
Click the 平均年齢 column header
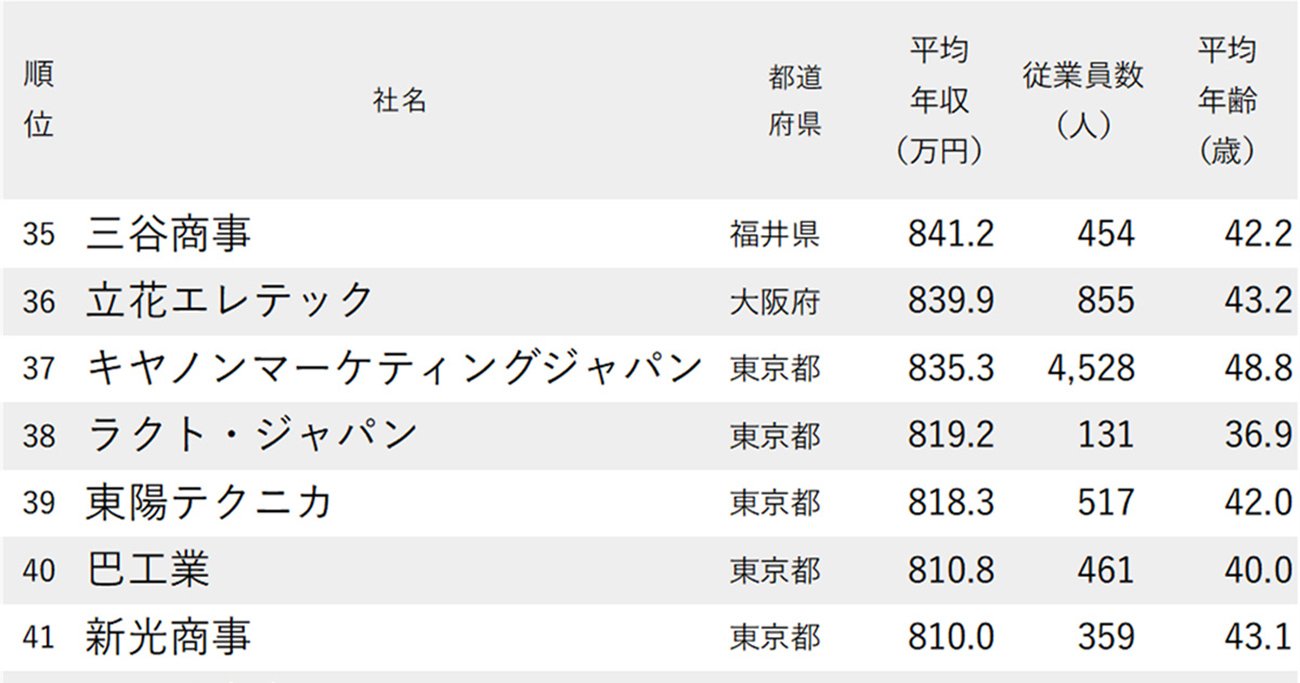(x=1227, y=100)
